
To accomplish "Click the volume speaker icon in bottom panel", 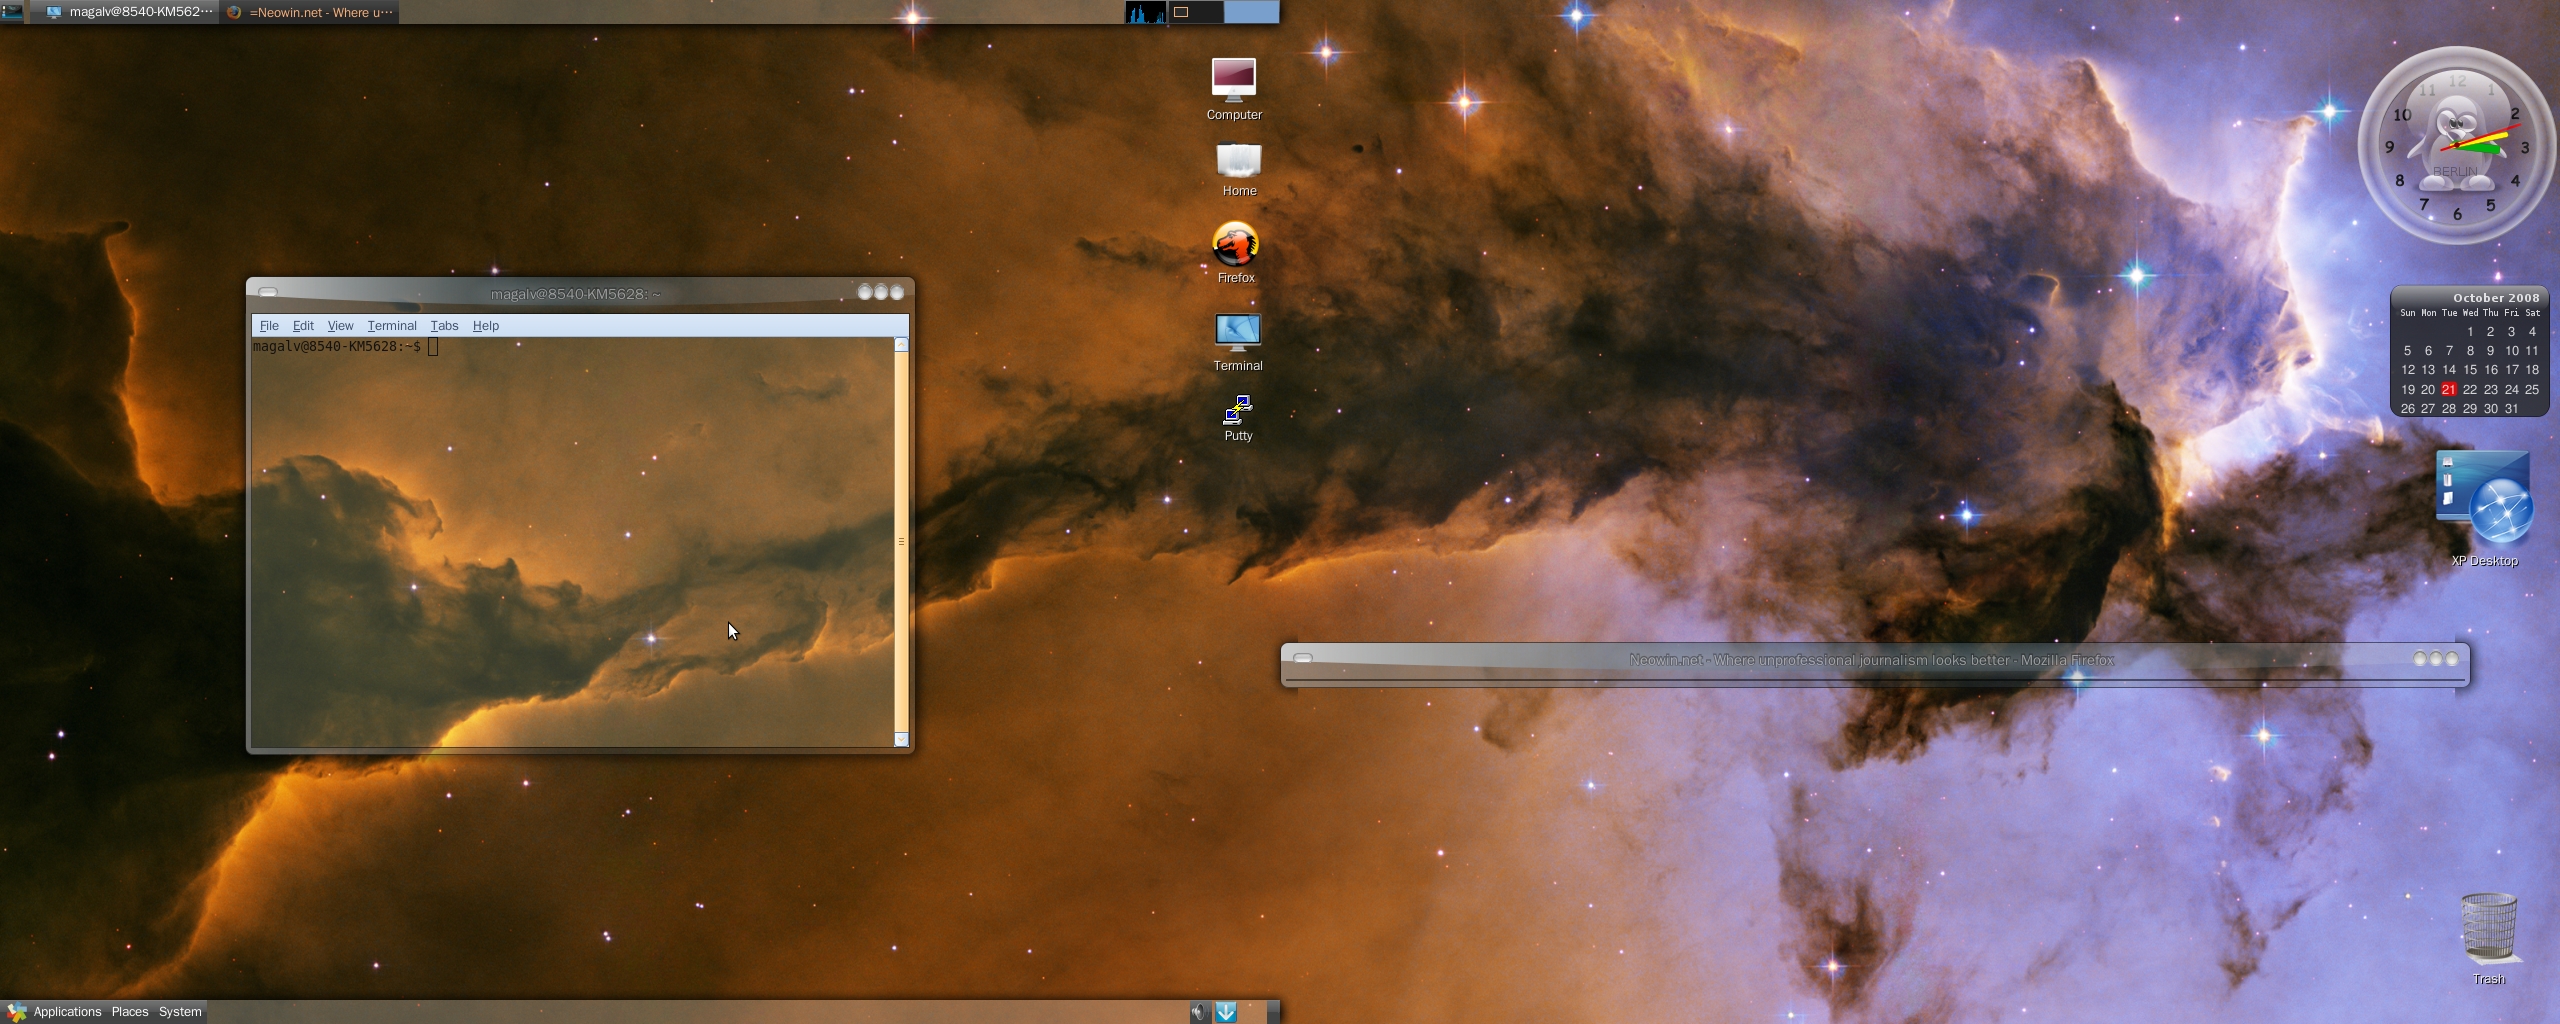I will 1200,1012.
